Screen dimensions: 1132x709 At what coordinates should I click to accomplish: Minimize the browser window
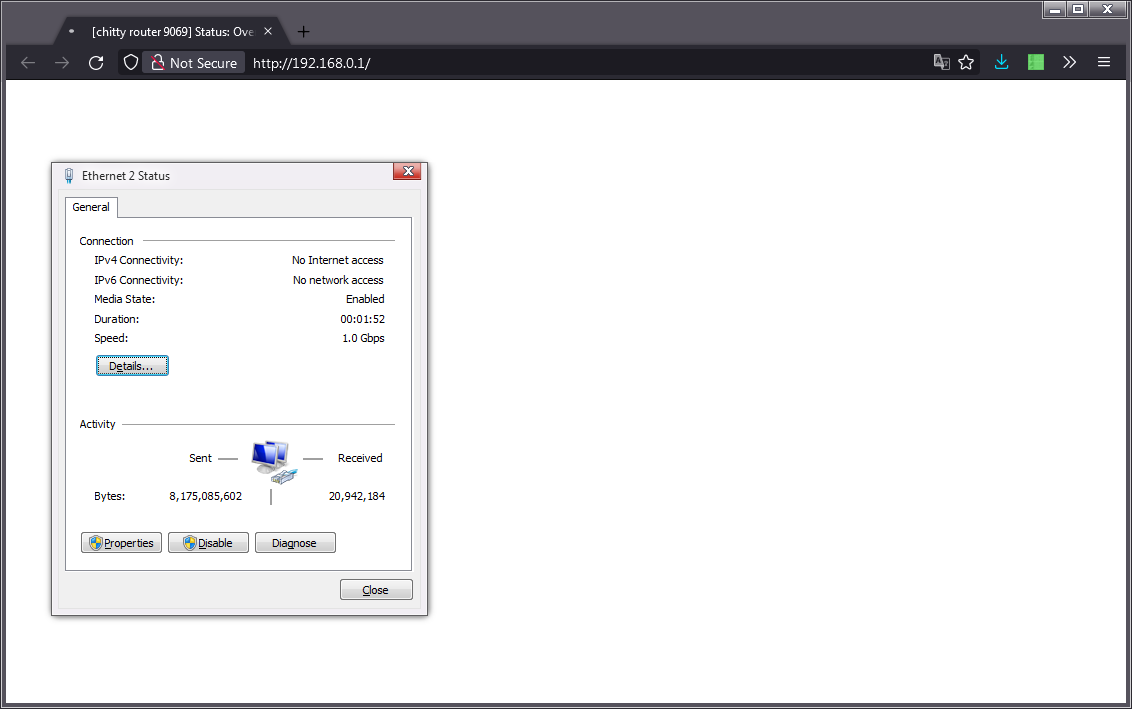[1055, 9]
